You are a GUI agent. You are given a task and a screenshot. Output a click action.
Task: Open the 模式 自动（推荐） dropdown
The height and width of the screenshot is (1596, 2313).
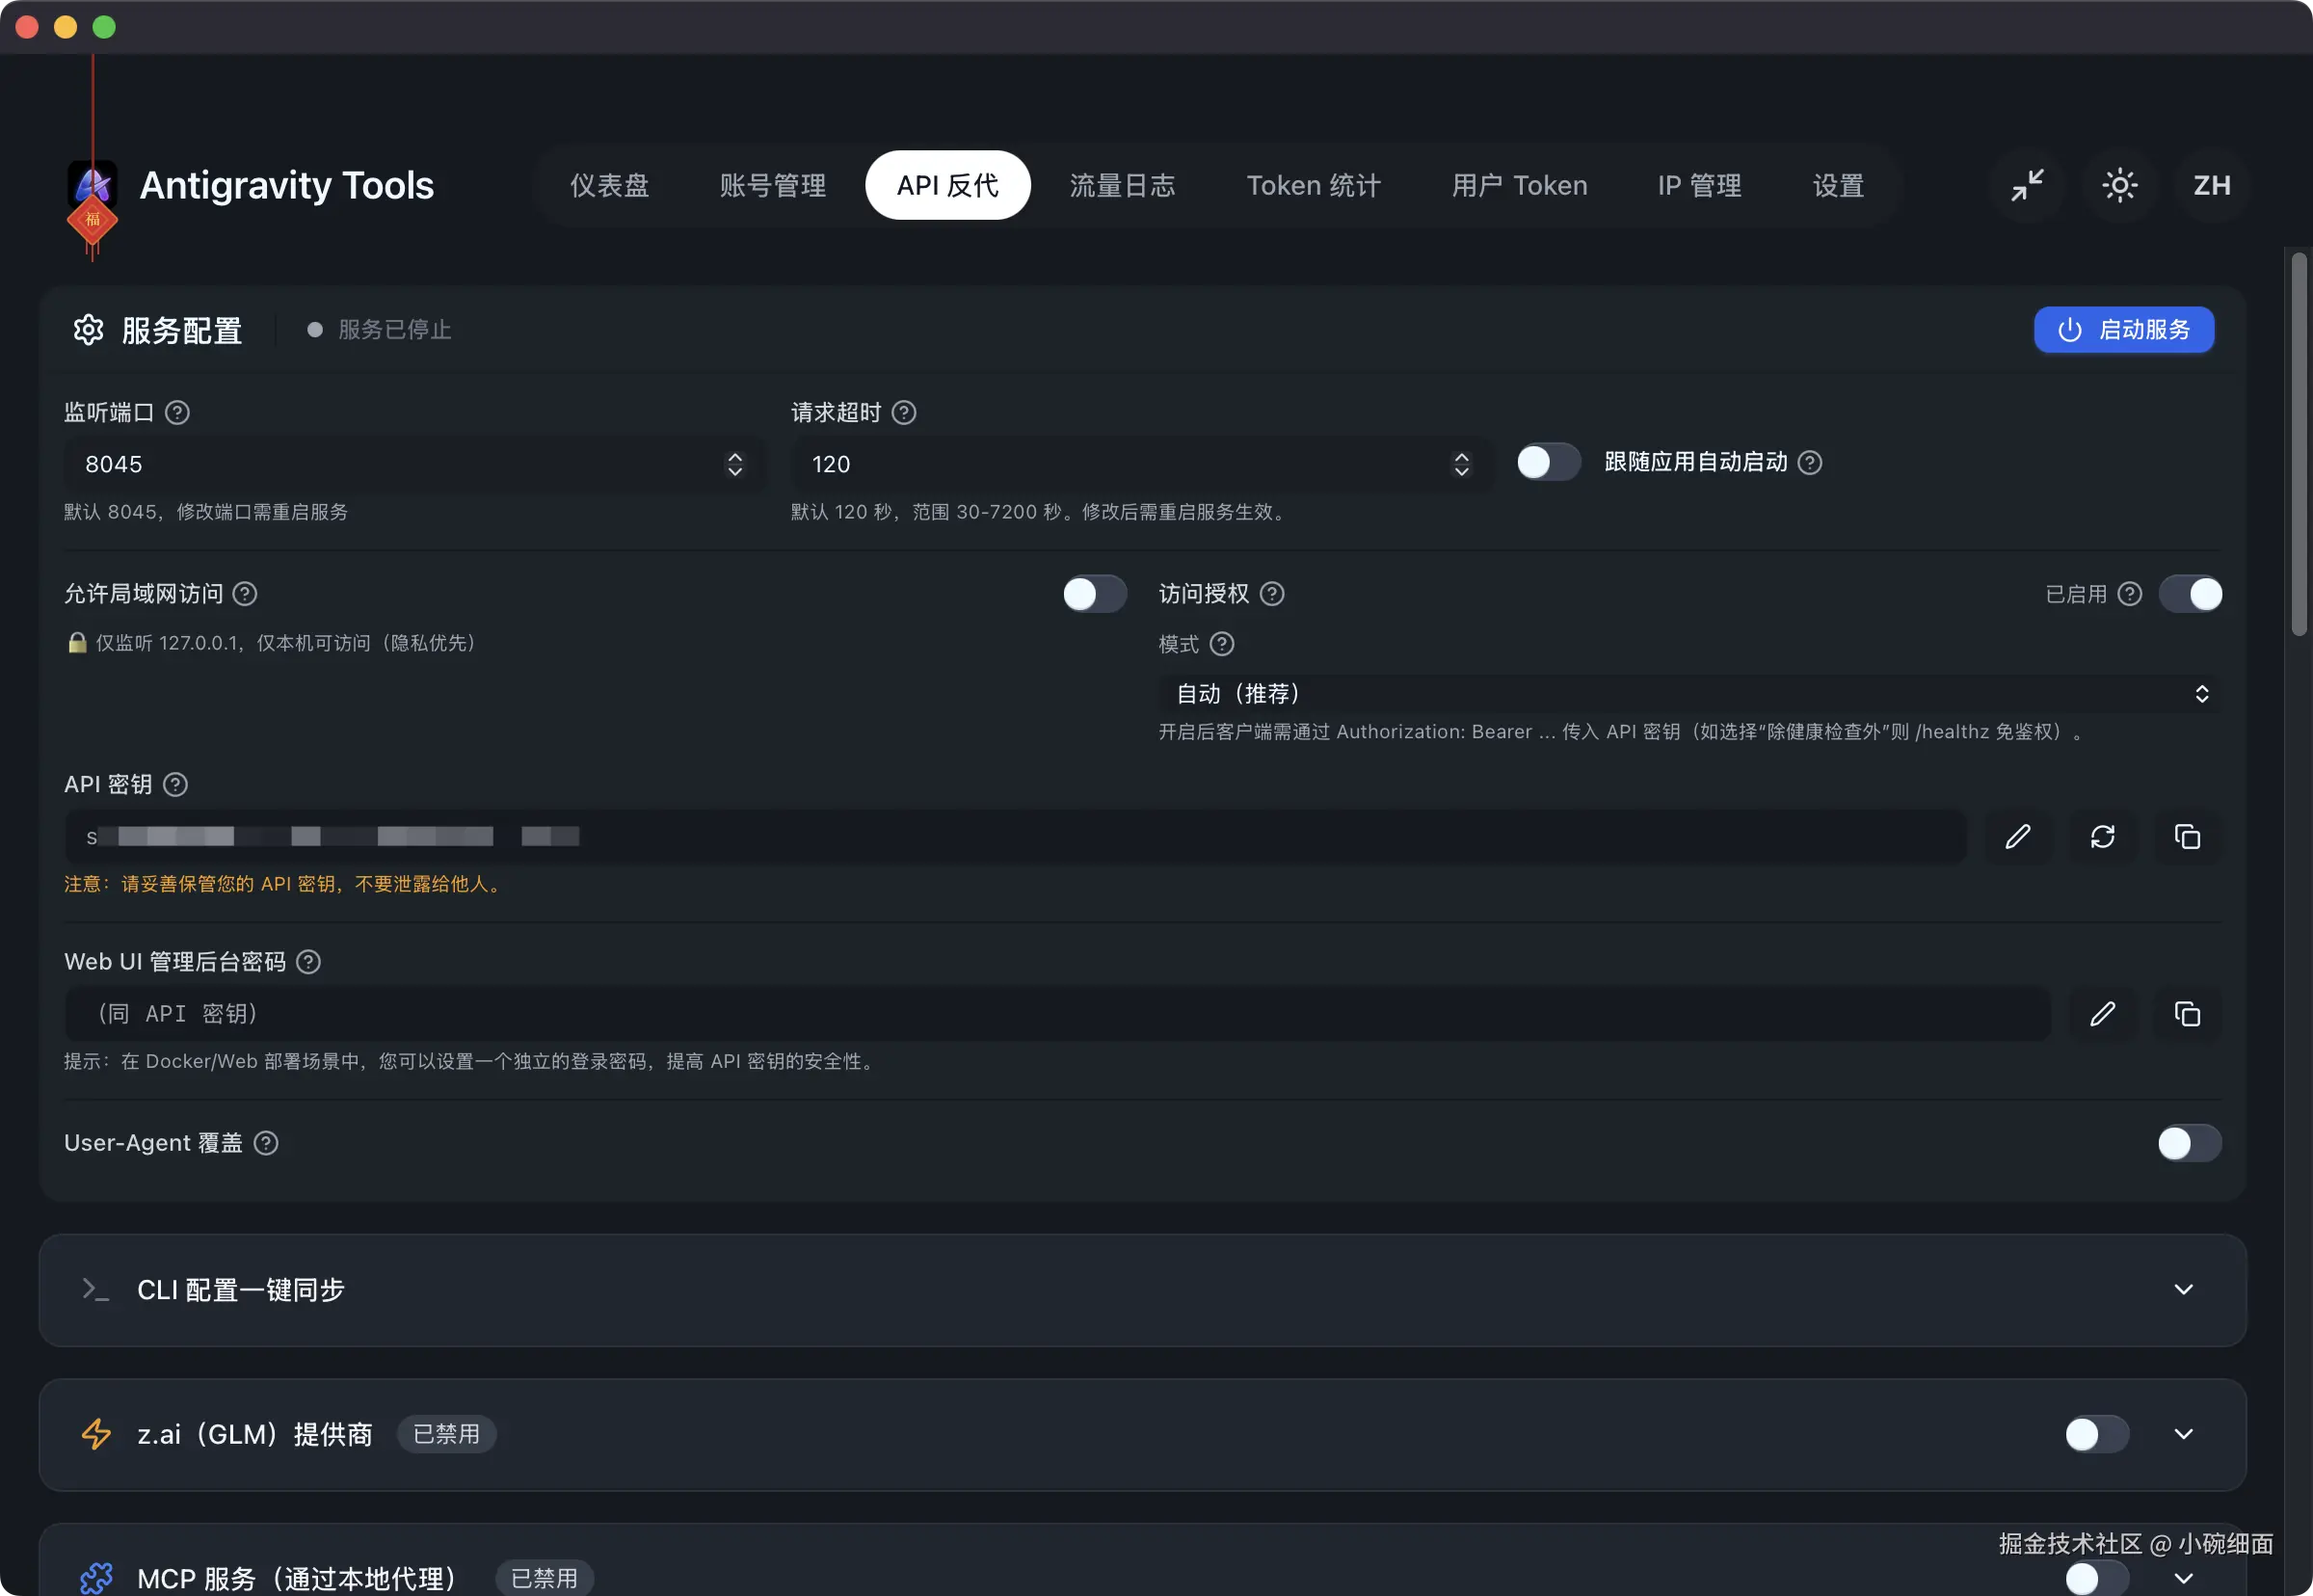(x=1688, y=694)
